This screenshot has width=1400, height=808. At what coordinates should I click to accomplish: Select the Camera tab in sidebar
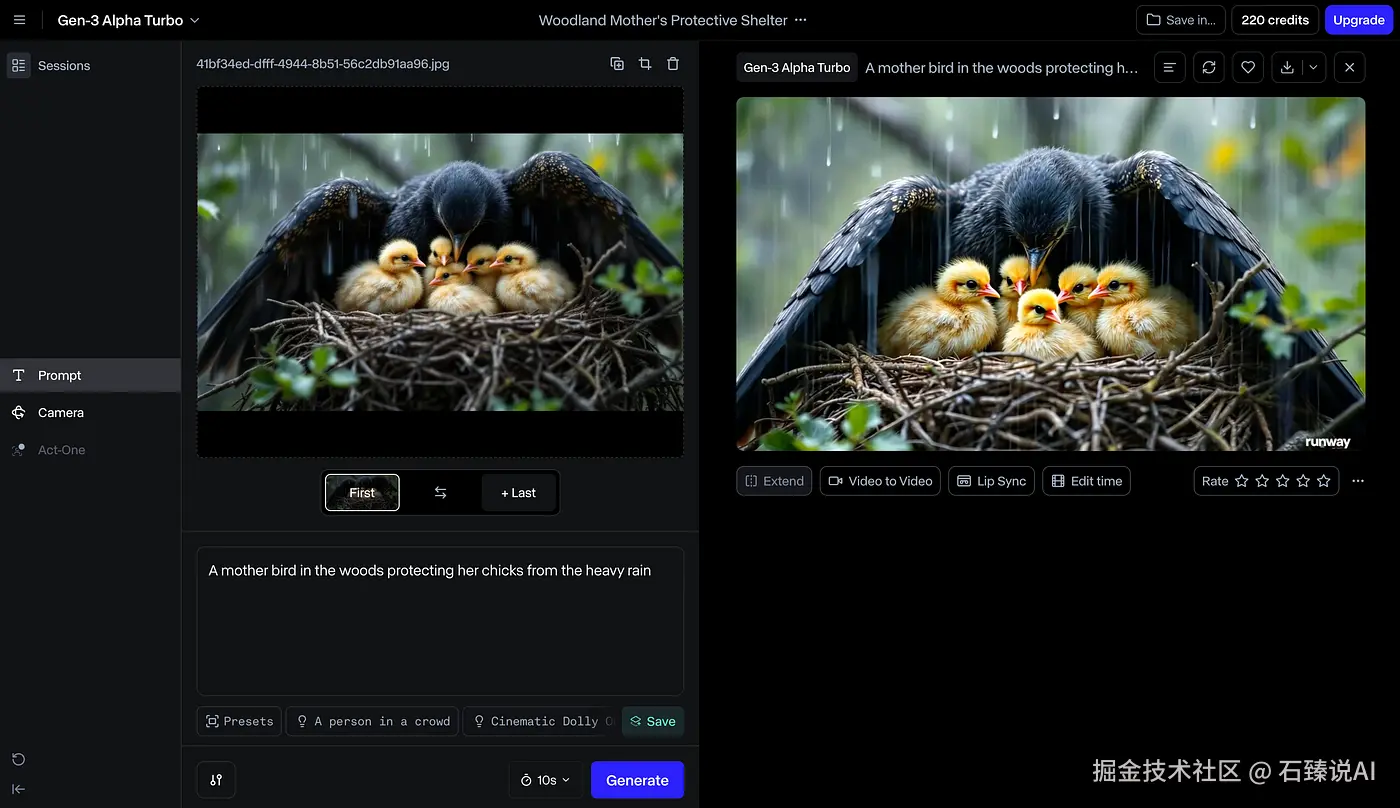(90, 412)
